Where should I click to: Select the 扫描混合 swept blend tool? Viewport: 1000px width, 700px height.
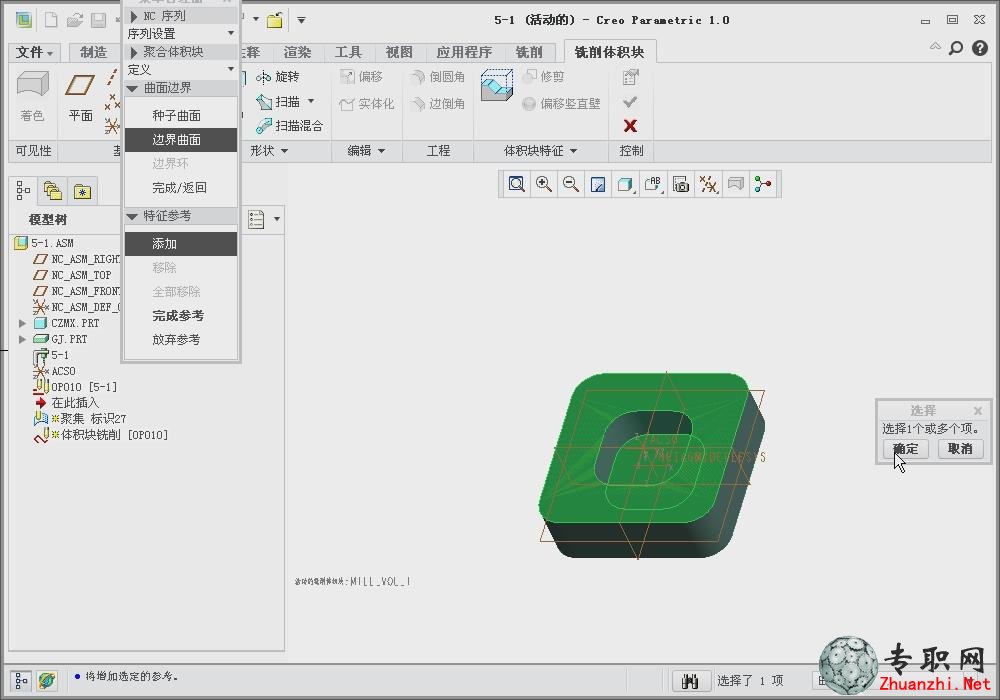click(289, 126)
